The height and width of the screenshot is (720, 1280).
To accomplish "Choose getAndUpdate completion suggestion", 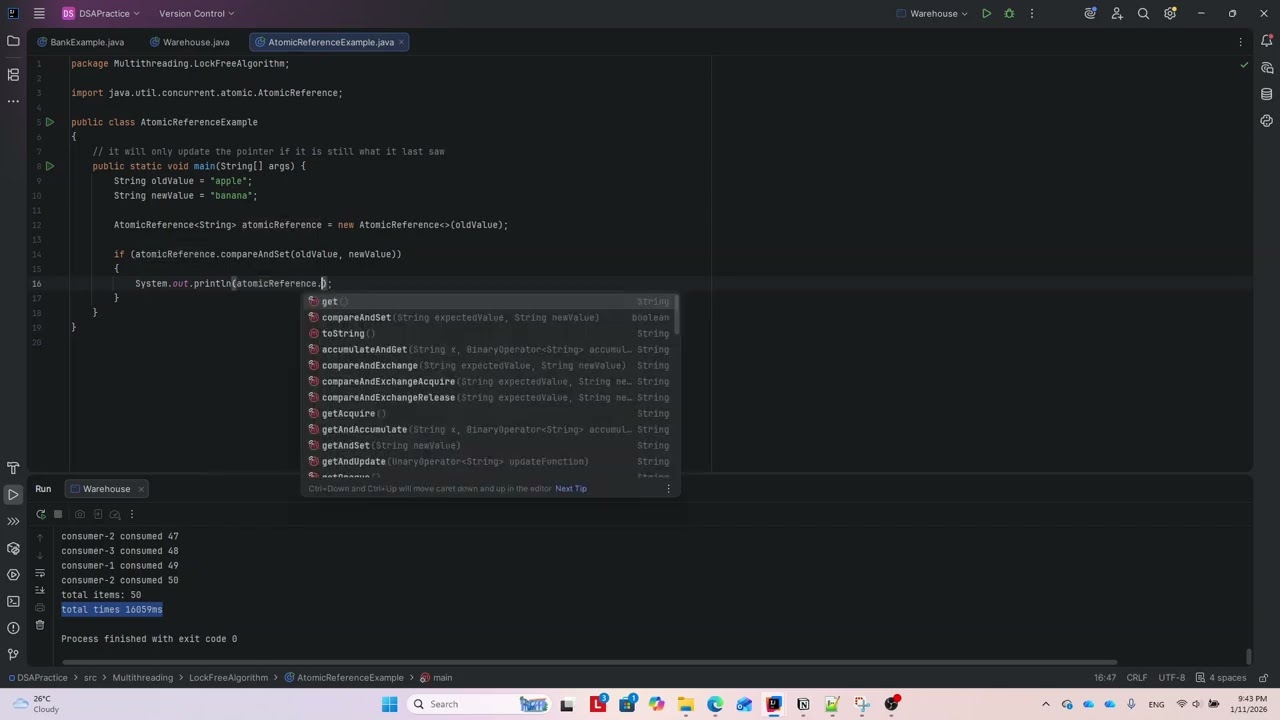I will pos(490,462).
